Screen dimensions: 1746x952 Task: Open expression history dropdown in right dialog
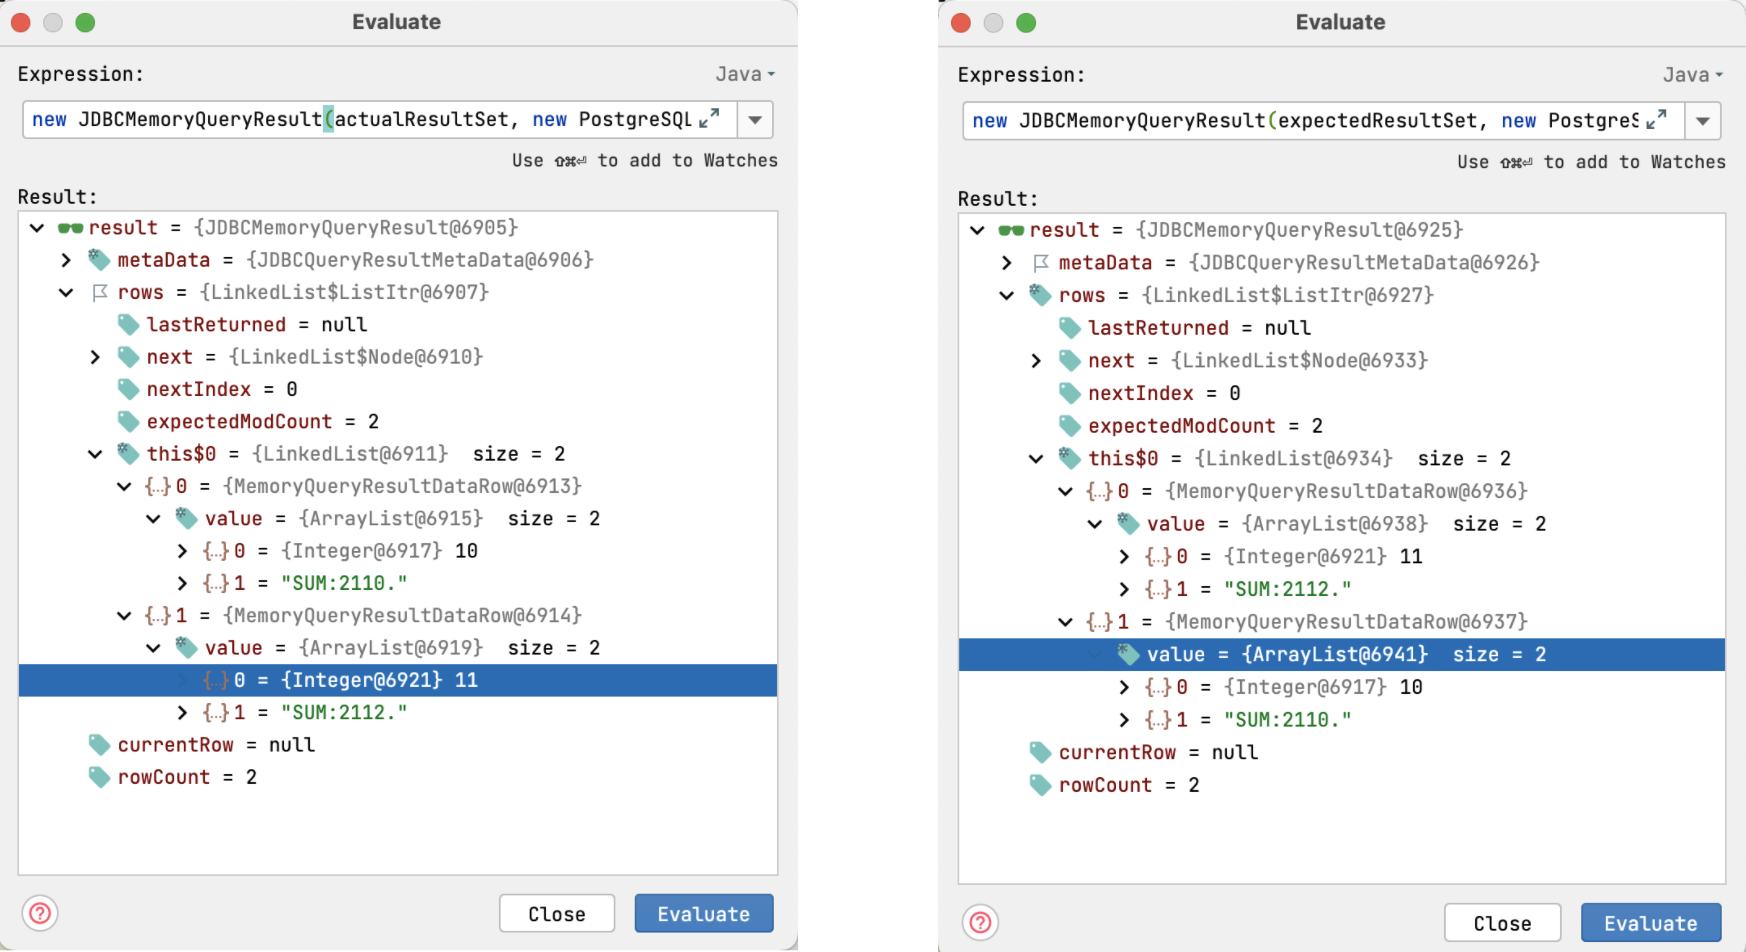click(x=1702, y=121)
